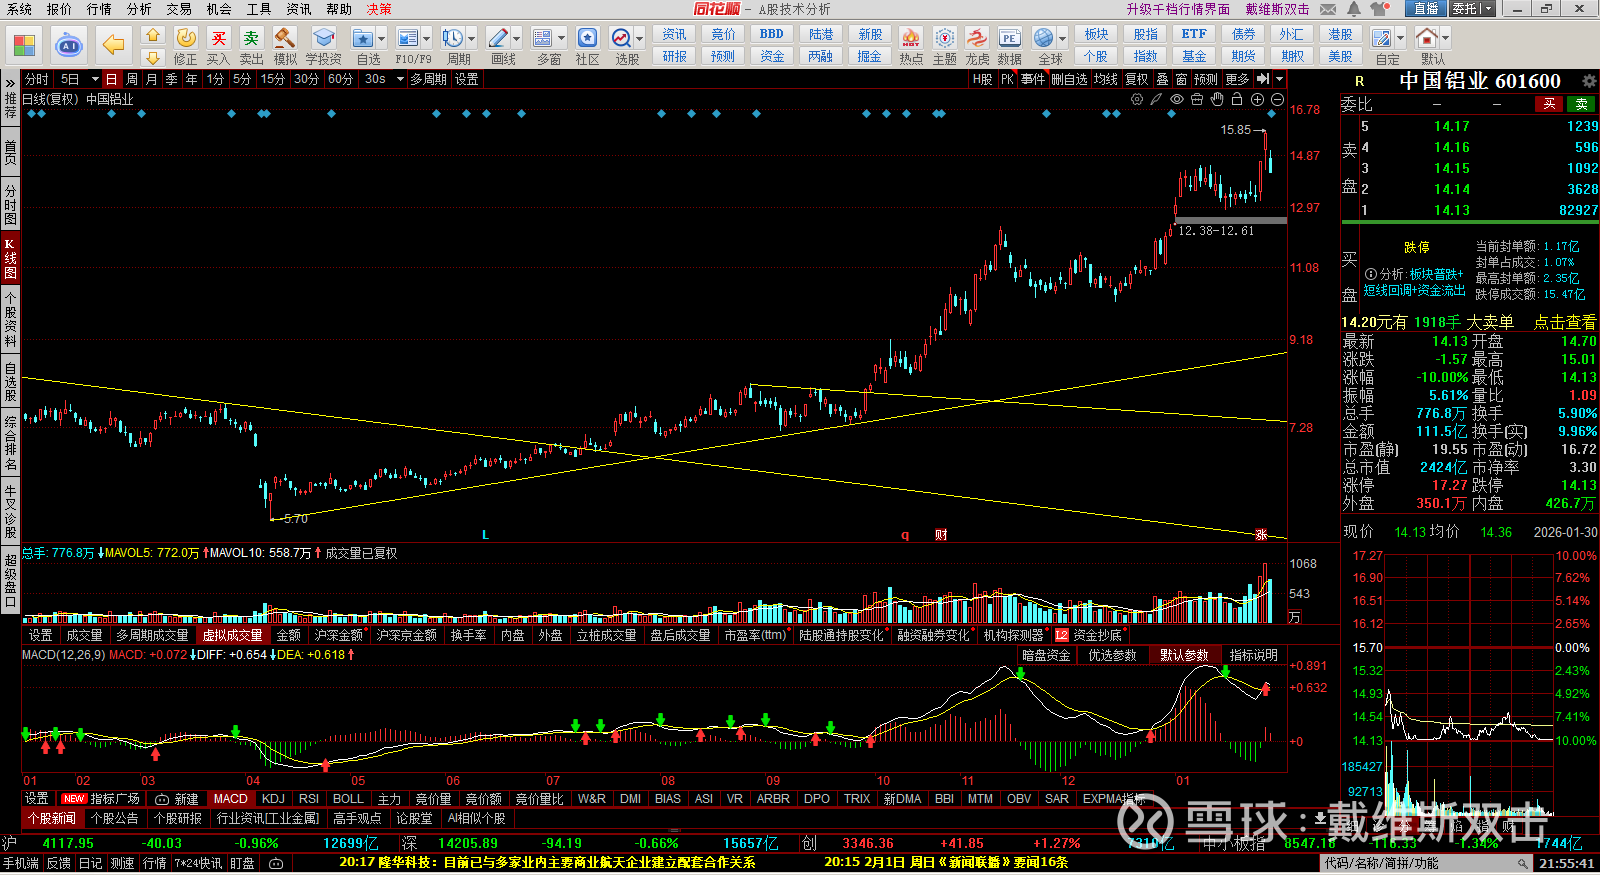This screenshot has width=1600, height=875.
Task: Toggle the 复权 price adjustment button
Action: 1137,79
